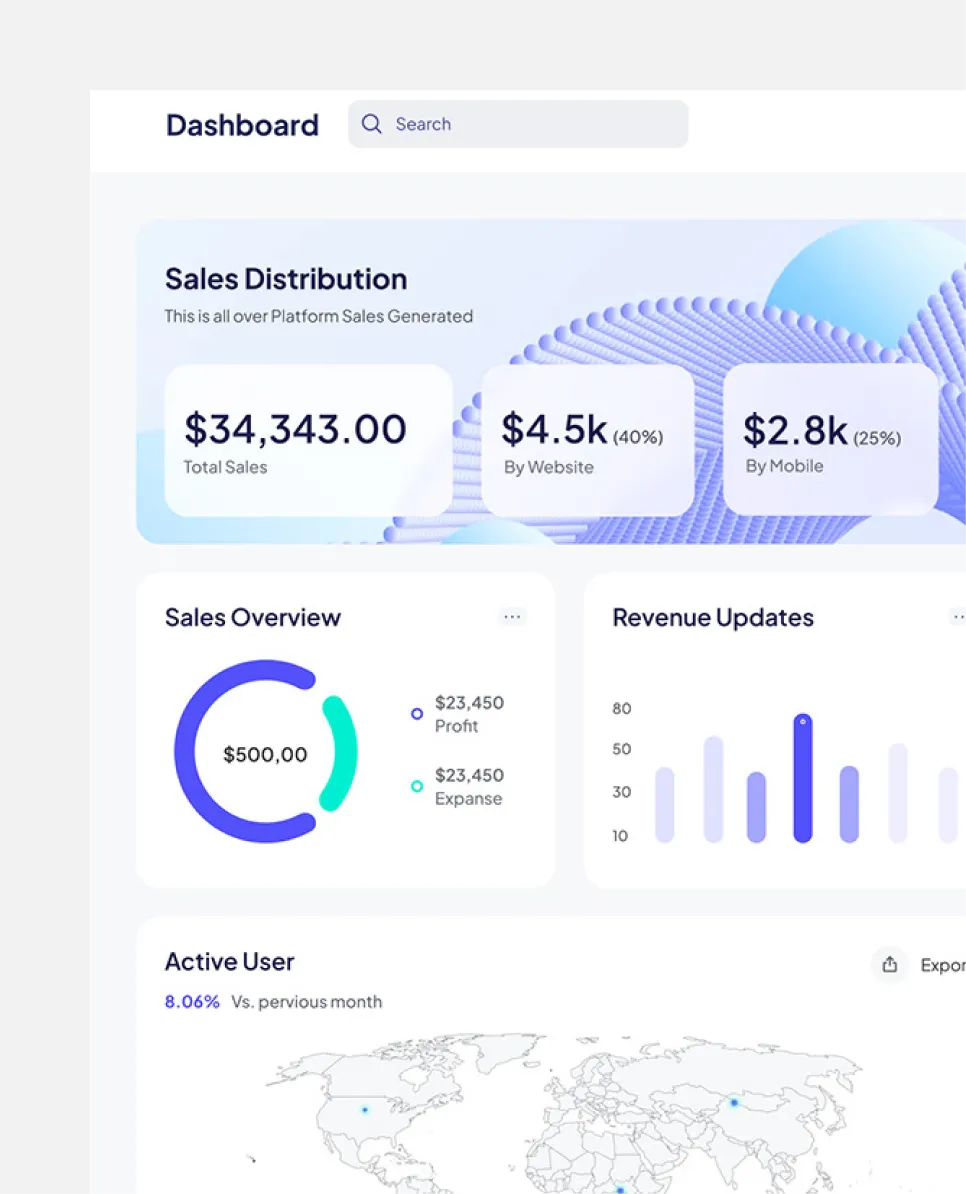Screen dimensions: 966x1194
Task: Select the By Website stat card
Action: click(x=588, y=440)
